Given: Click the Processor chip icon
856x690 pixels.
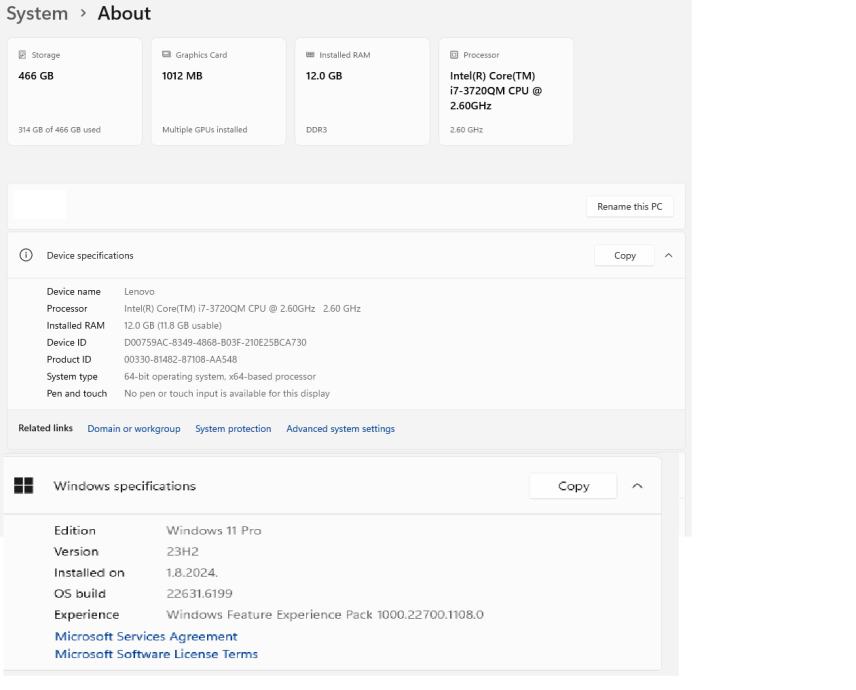Looking at the screenshot, I should click(x=455, y=55).
